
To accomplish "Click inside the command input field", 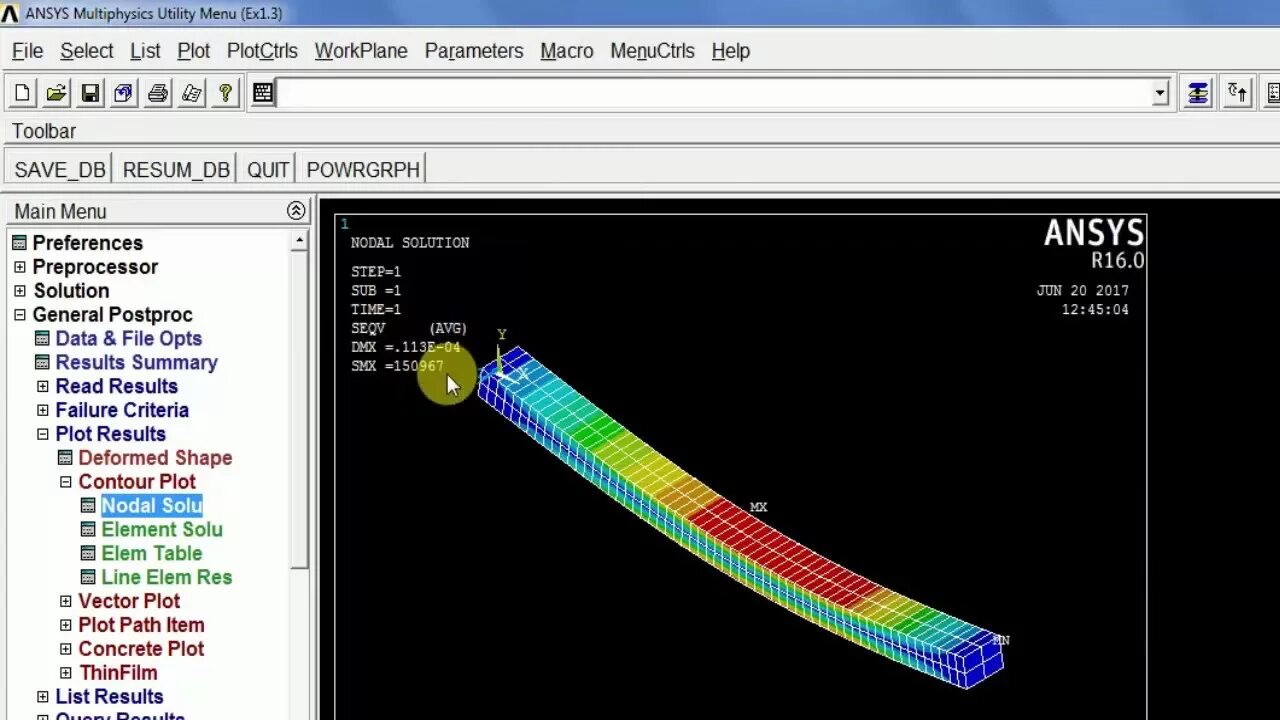I will 713,94.
